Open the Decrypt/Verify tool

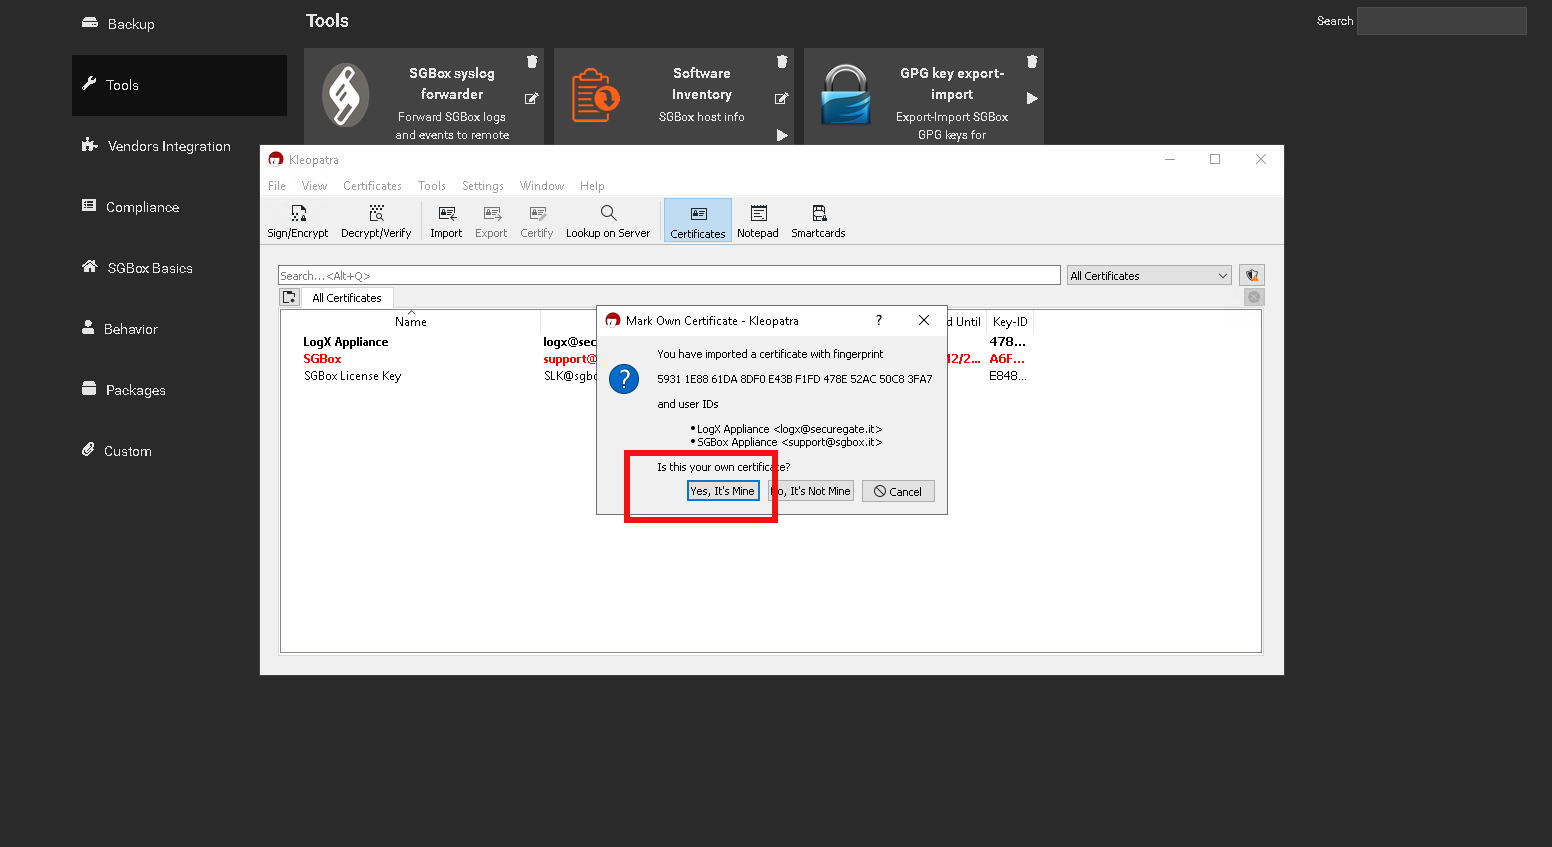376,221
